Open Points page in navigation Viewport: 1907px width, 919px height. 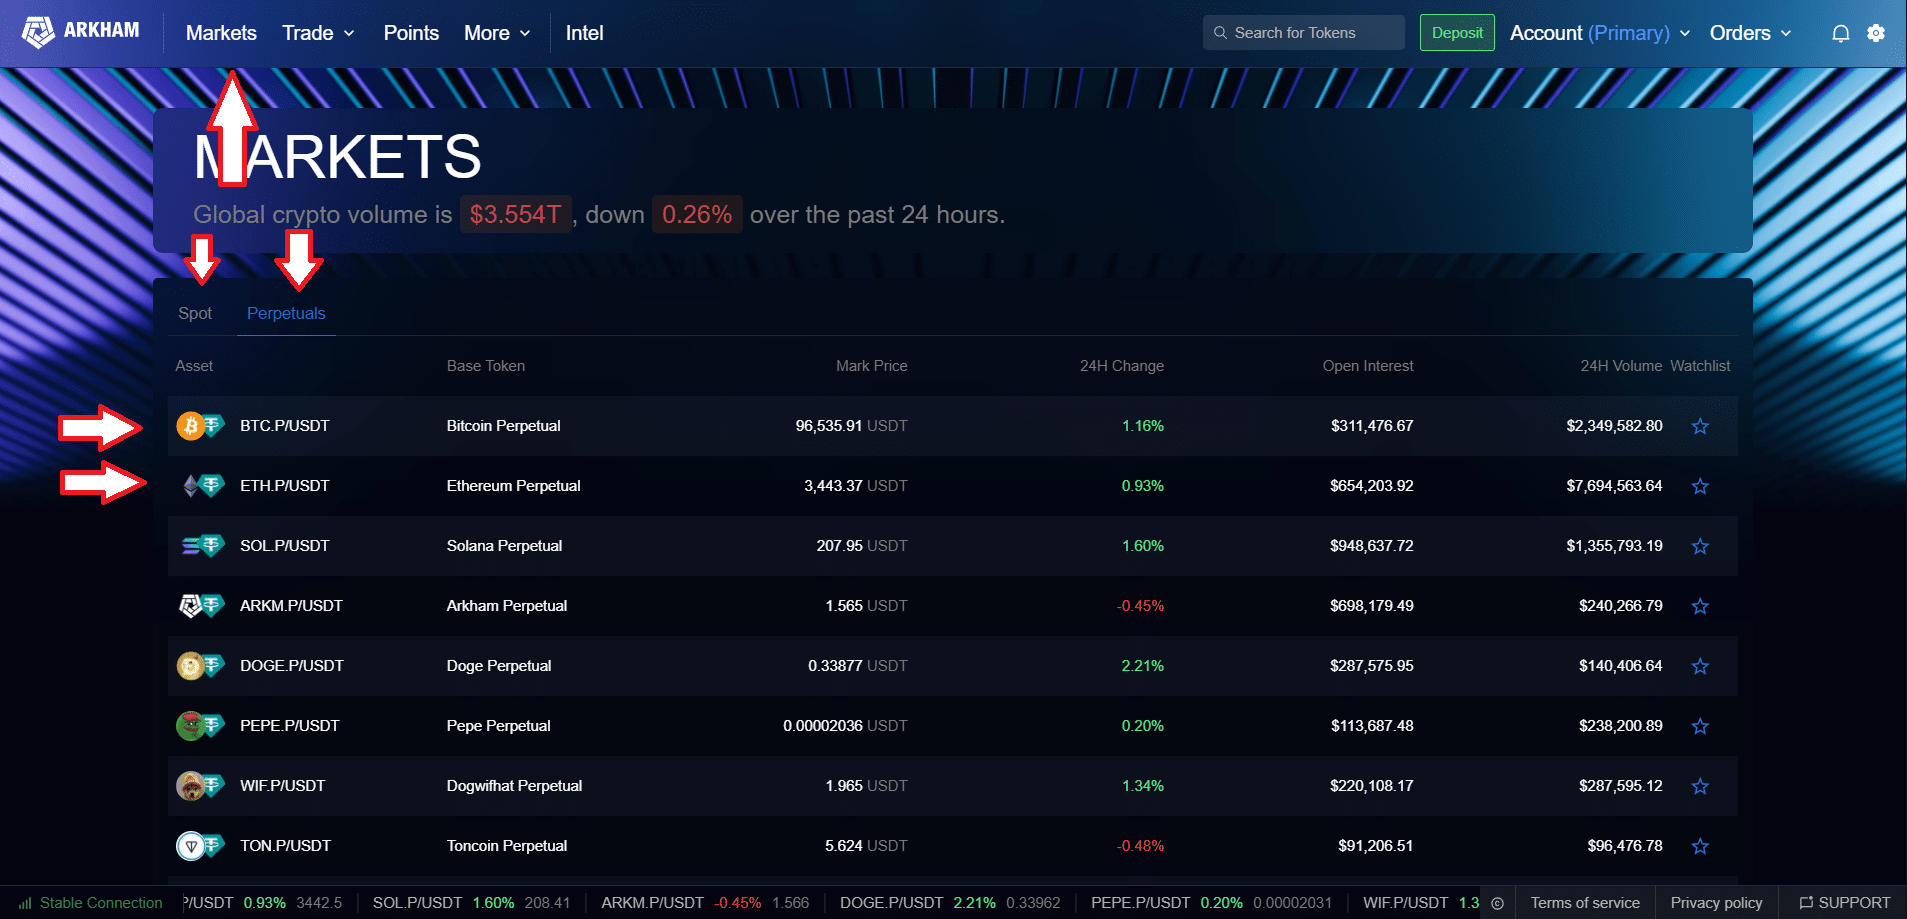[x=411, y=33]
